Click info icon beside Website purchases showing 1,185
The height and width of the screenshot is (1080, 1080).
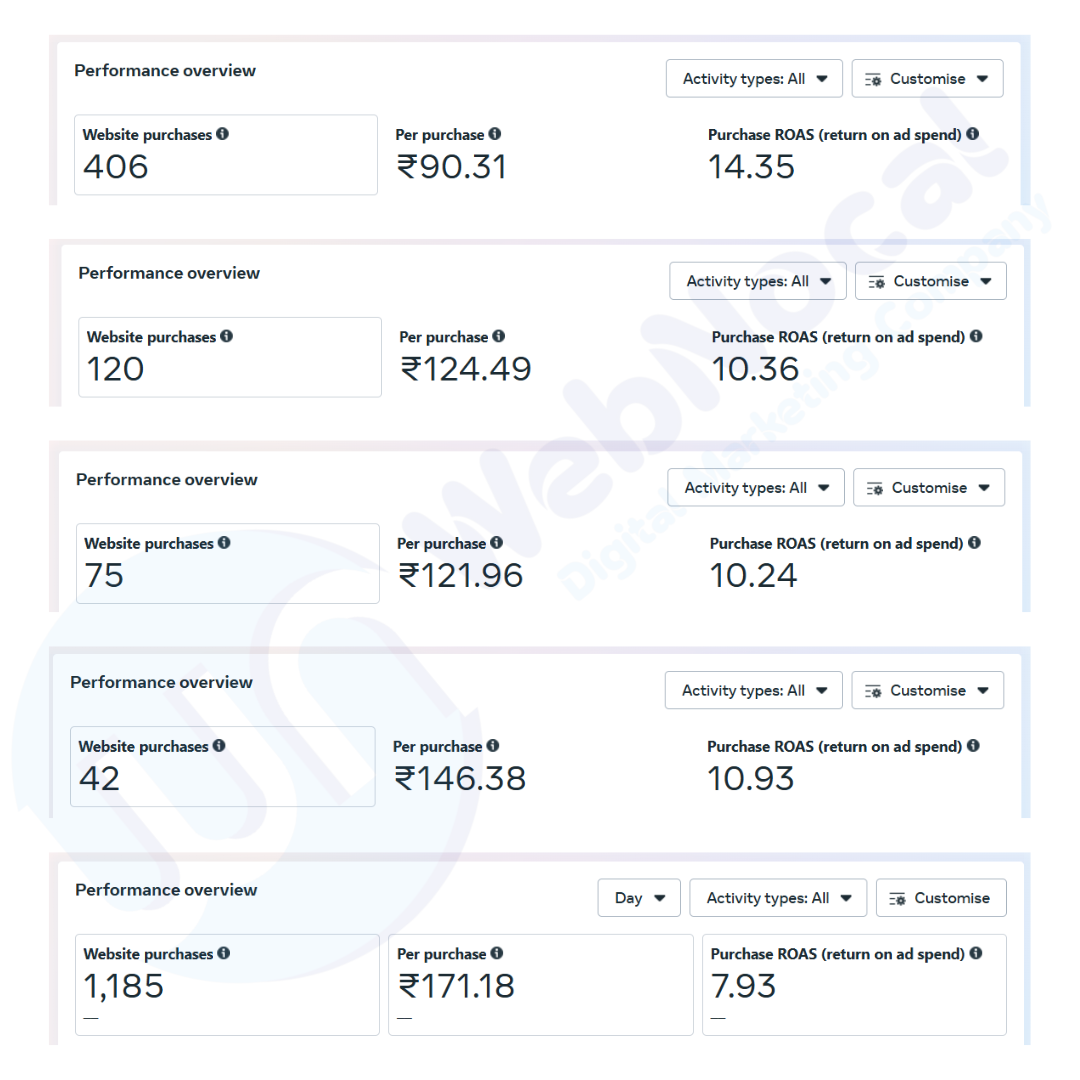coord(224,954)
